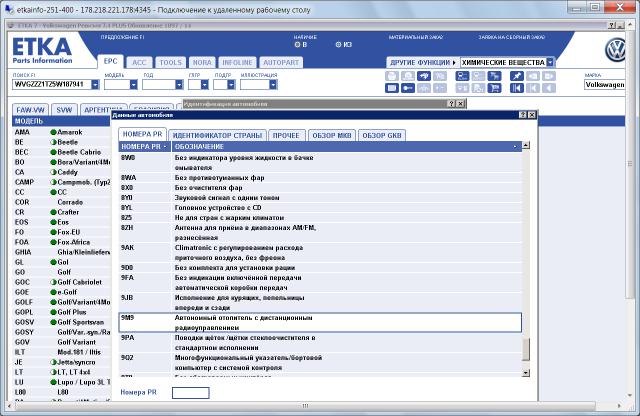Click the ОБОЗНАЧЕНИЕ column header
The height and width of the screenshot is (416, 640).
click(347, 147)
